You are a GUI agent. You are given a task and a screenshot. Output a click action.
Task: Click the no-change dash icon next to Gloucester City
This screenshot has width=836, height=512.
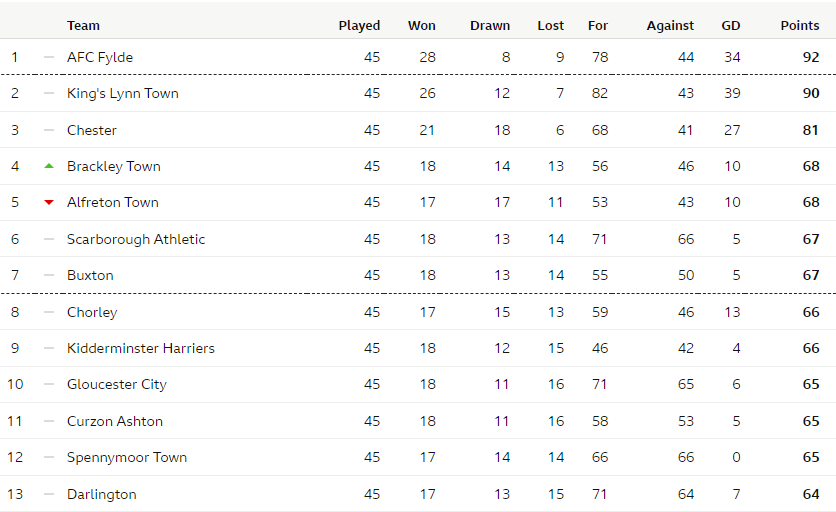pos(49,385)
